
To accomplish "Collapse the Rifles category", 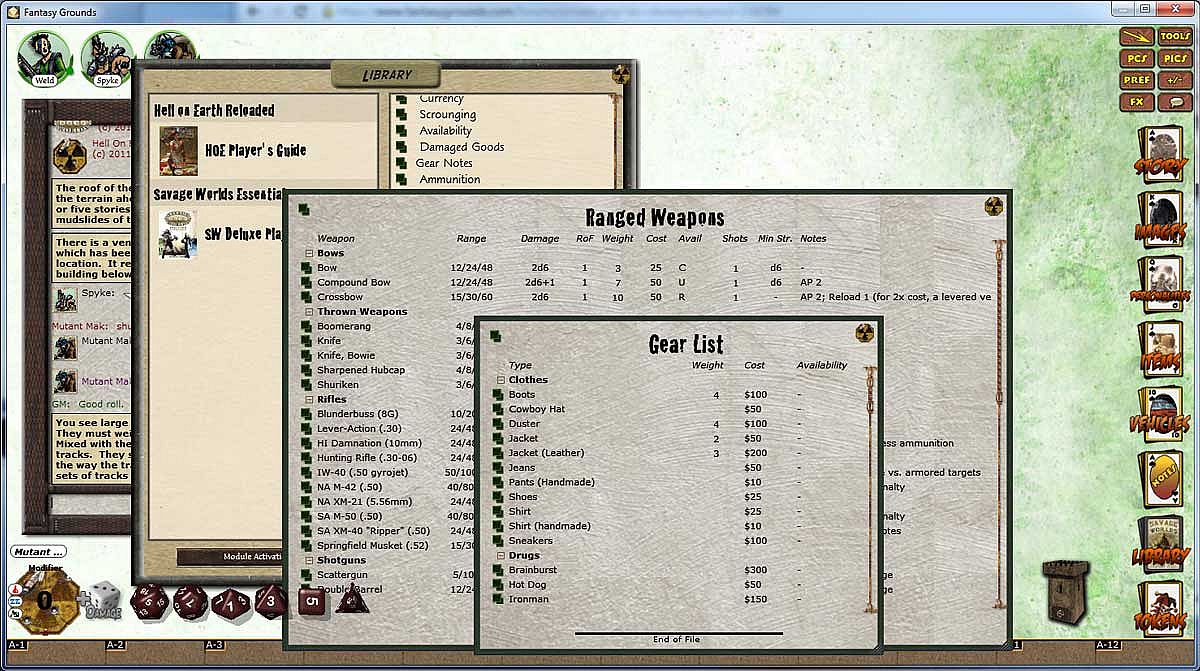I will click(x=309, y=400).
